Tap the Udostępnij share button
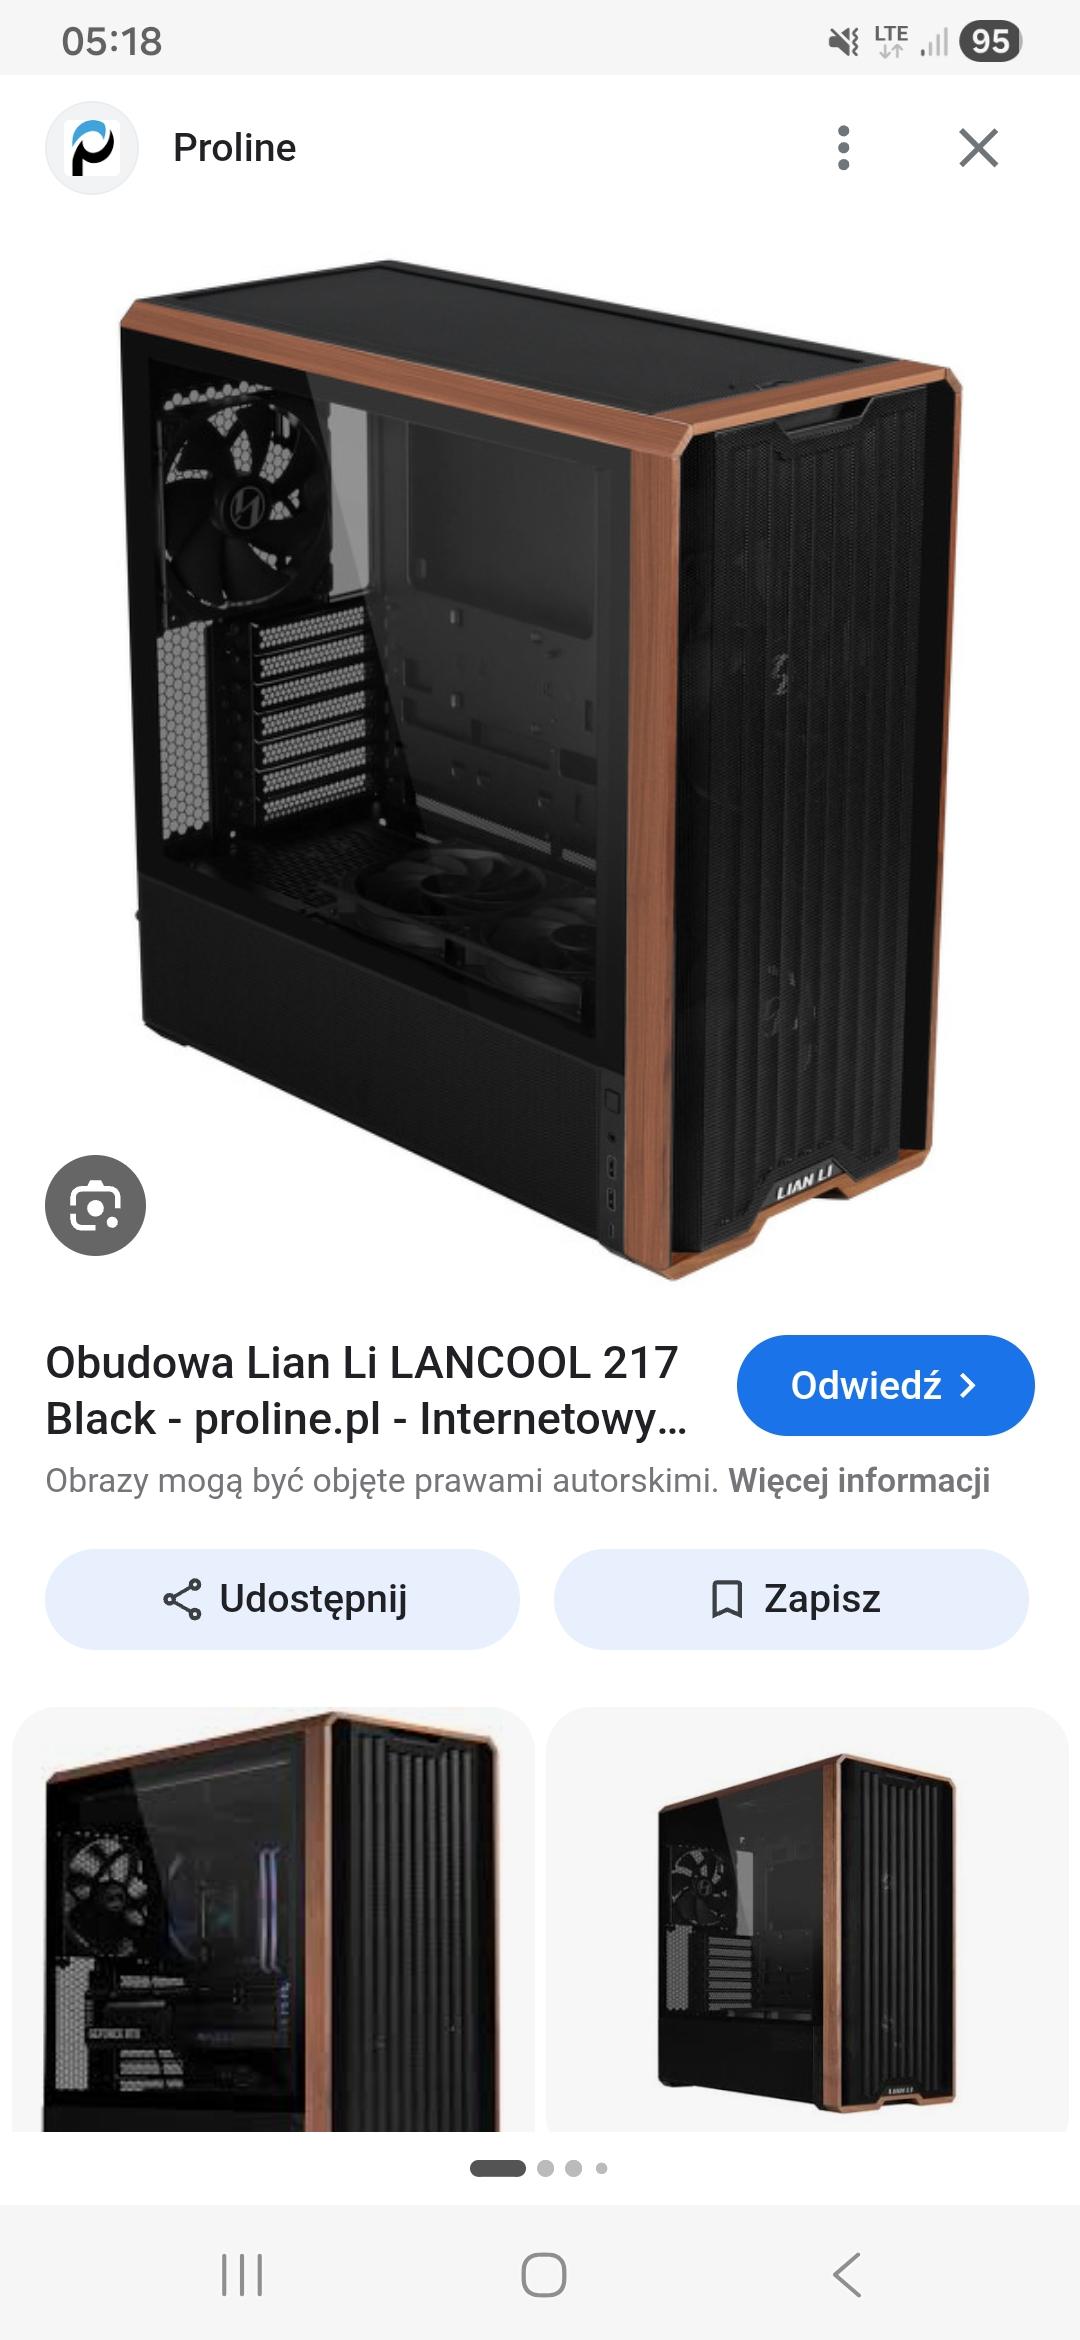The width and height of the screenshot is (1080, 2340). click(282, 1599)
